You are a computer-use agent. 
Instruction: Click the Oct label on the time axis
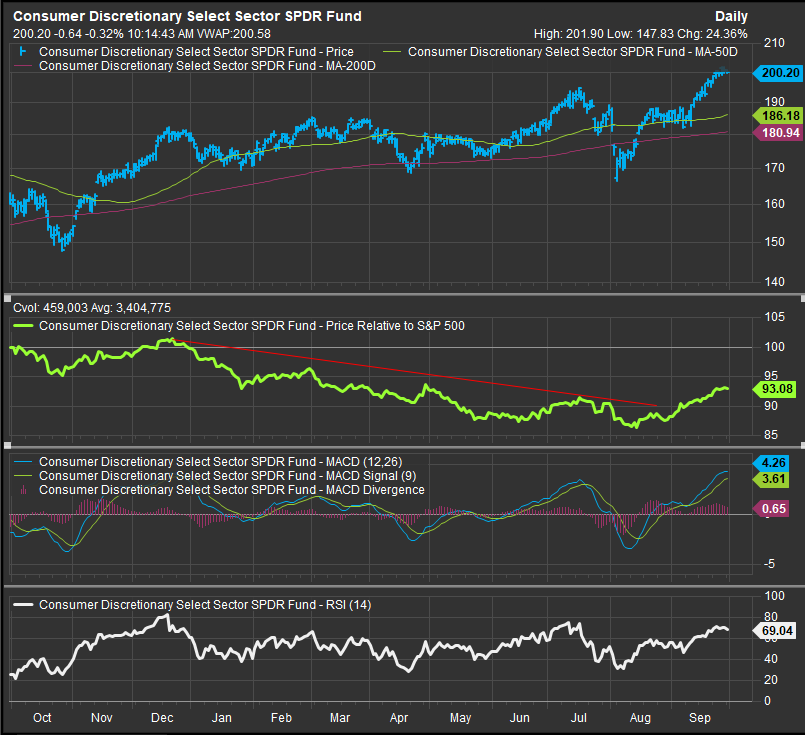[42, 718]
